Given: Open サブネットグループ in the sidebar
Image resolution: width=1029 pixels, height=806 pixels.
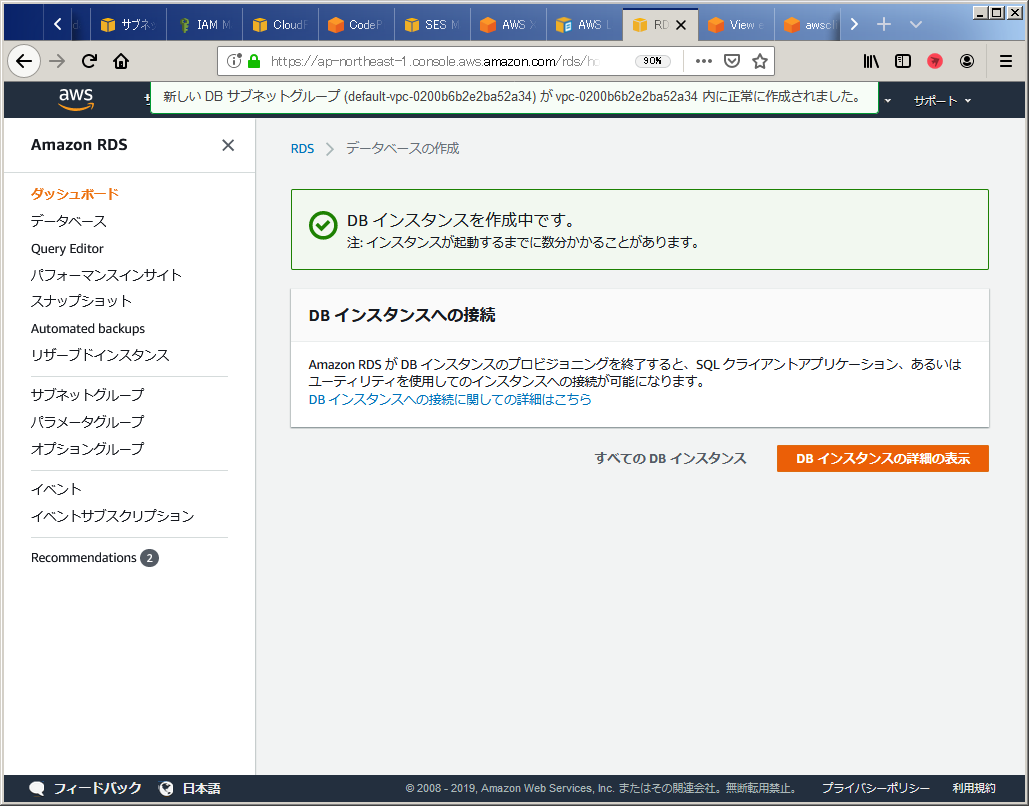Looking at the screenshot, I should (87, 394).
